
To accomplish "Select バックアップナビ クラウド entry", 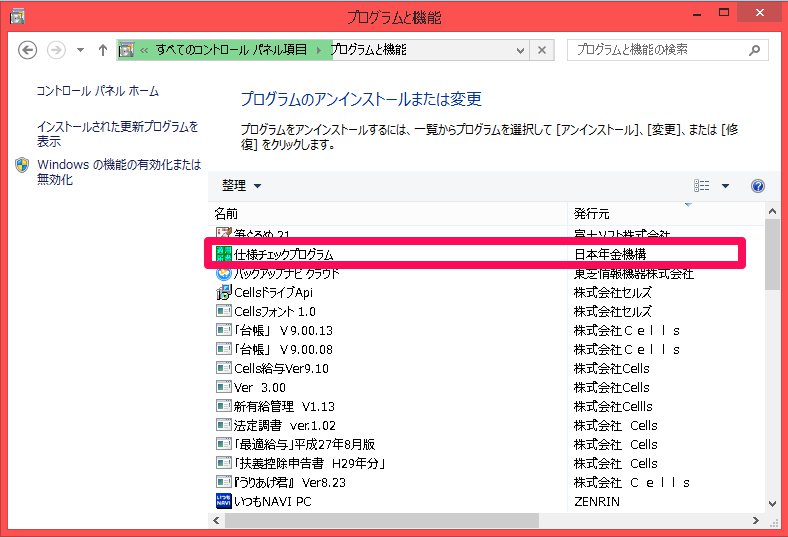I will [286, 273].
